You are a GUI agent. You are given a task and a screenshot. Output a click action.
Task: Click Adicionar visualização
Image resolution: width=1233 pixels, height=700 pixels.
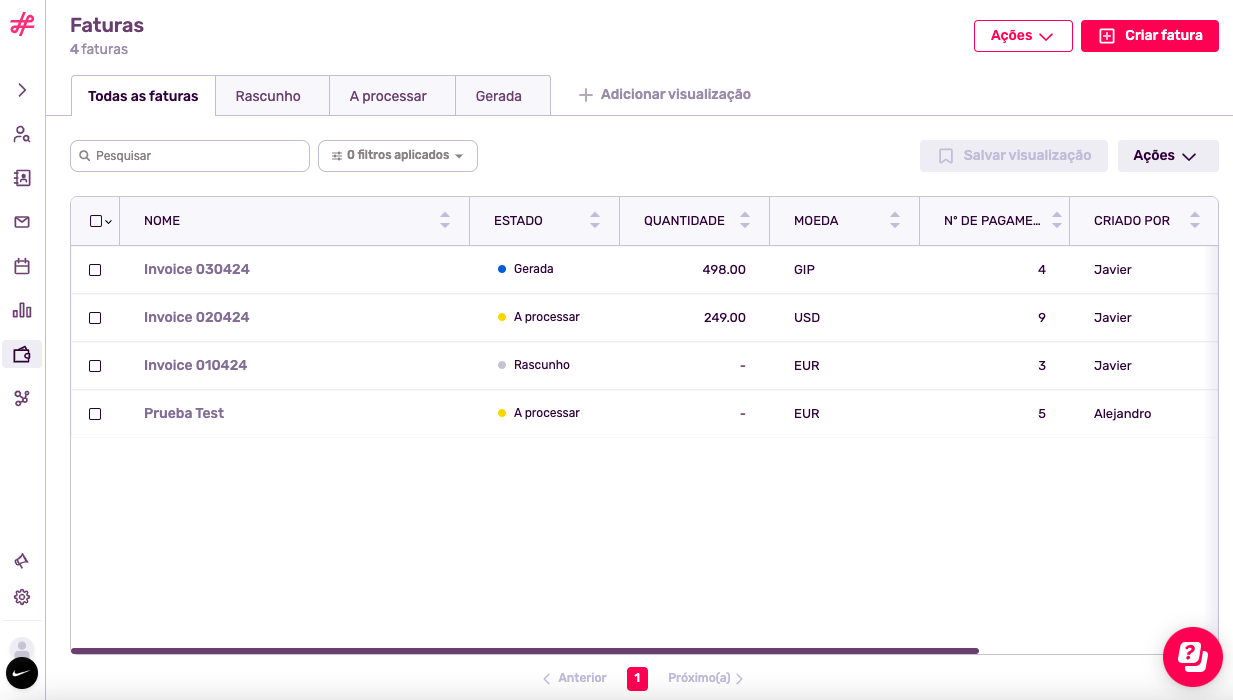click(665, 95)
